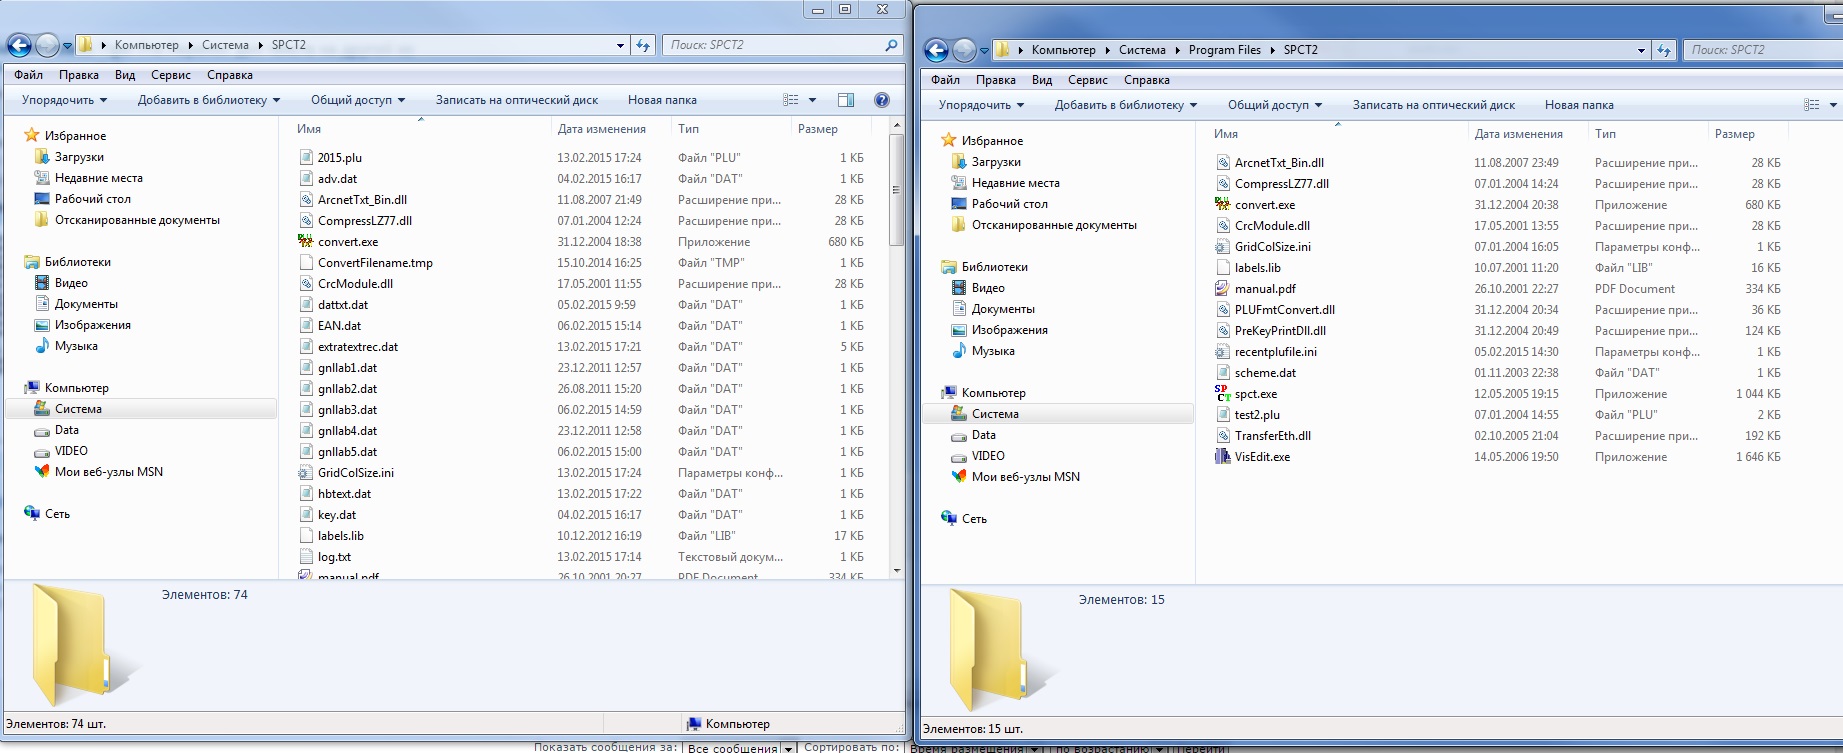1843x753 pixels.
Task: Click the help question mark icon
Action: click(881, 100)
